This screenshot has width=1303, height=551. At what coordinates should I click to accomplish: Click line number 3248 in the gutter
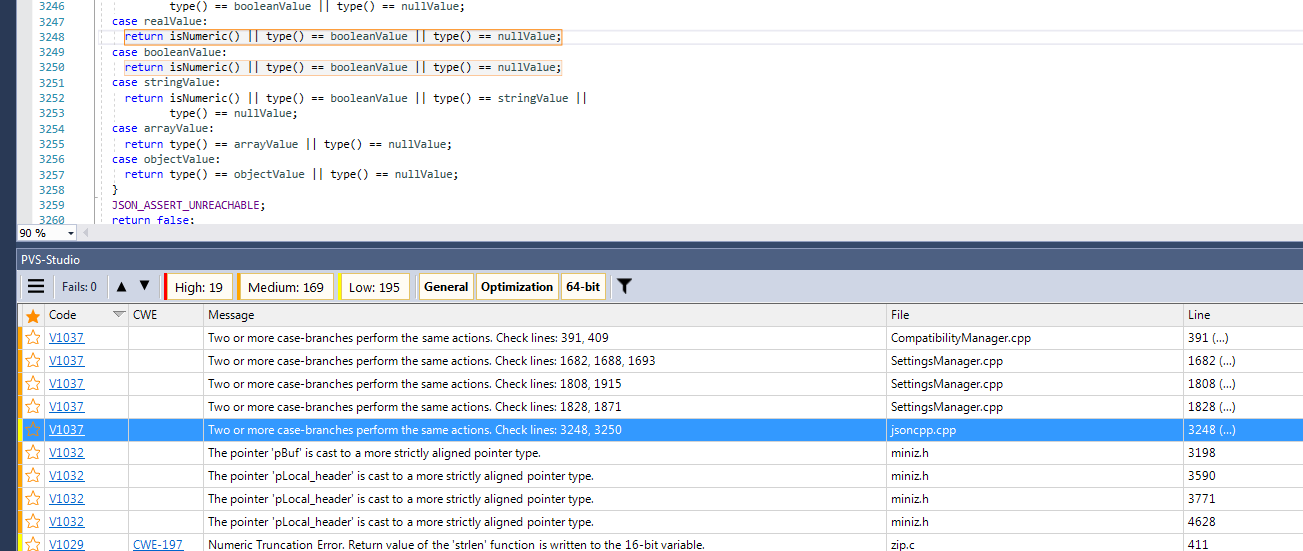click(52, 37)
